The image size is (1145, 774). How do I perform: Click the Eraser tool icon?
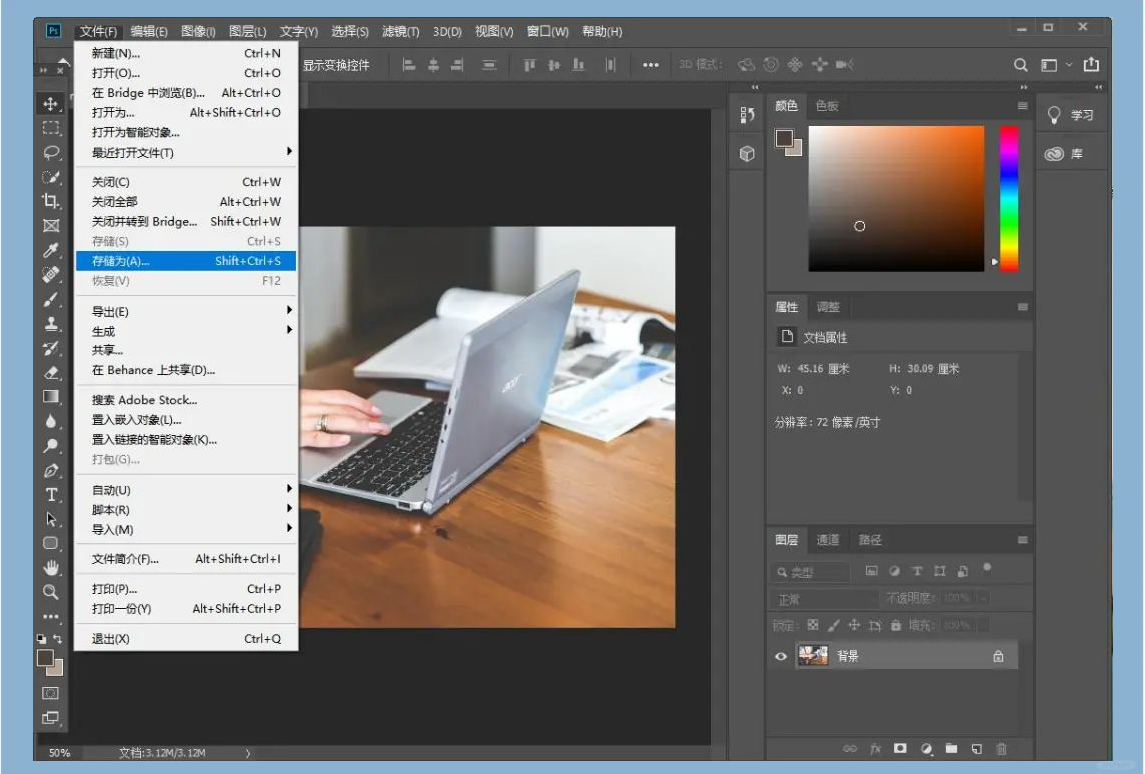[x=51, y=372]
